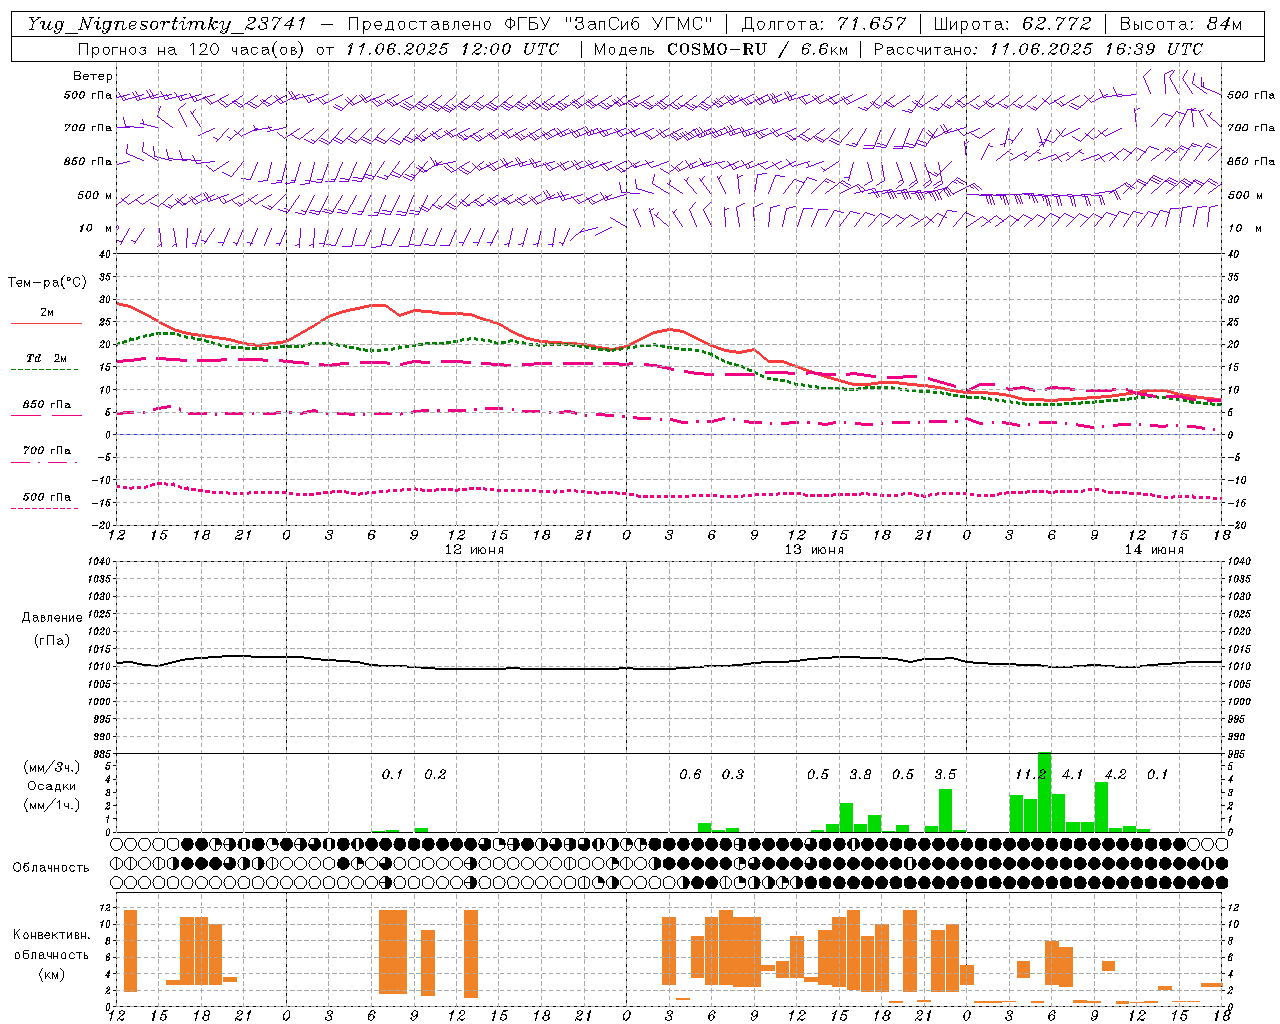Select the text Предоставлено ФГБУ "ЗапСиб УГМС"
1280x1024 pixels.
[x=529, y=24]
